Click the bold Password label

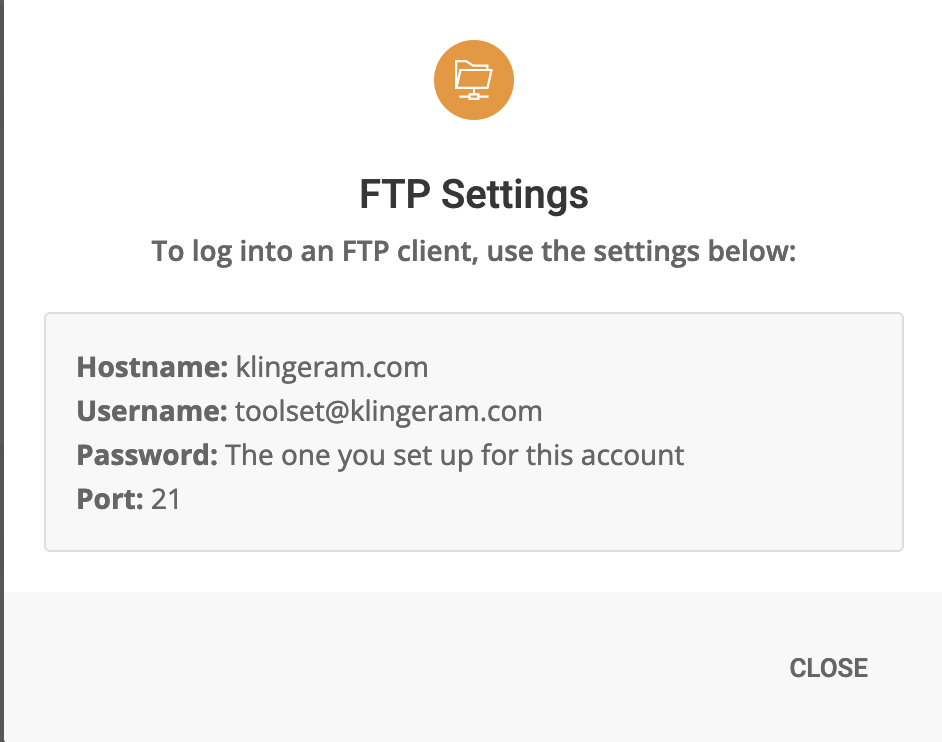click(147, 455)
